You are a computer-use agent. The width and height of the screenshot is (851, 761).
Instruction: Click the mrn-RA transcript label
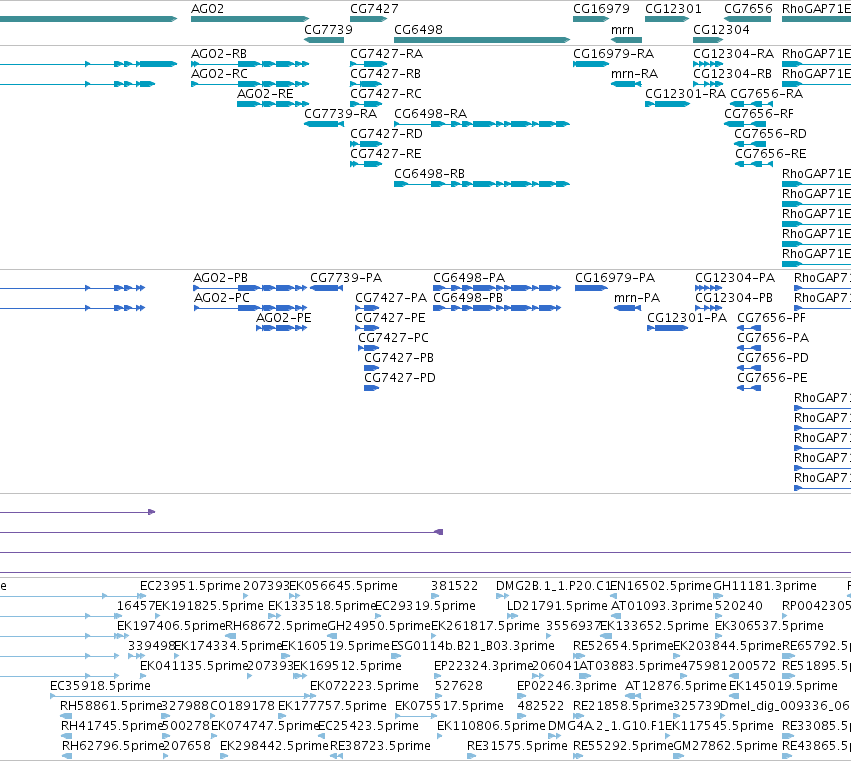tap(634, 74)
